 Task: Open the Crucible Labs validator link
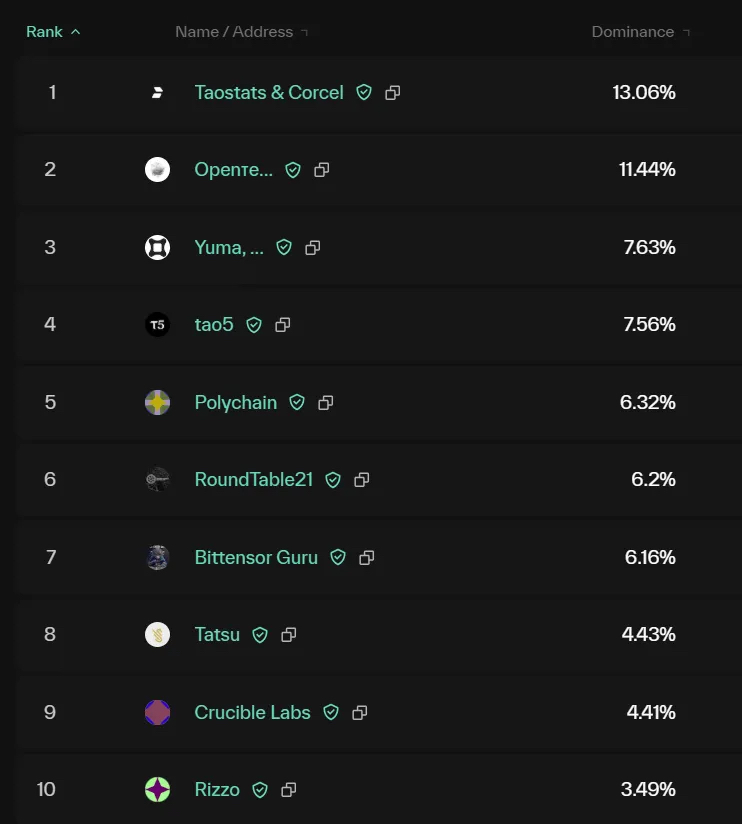[x=252, y=713]
